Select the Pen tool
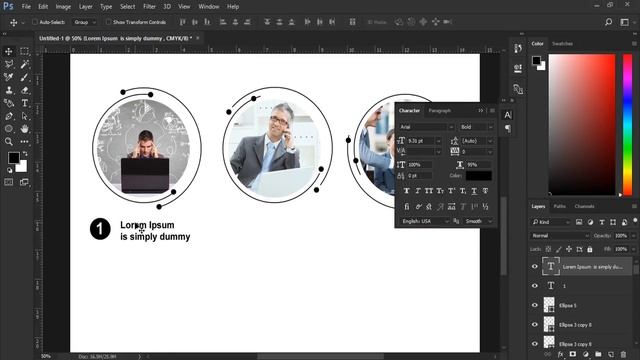The width and height of the screenshot is (640, 360). click(x=9, y=116)
